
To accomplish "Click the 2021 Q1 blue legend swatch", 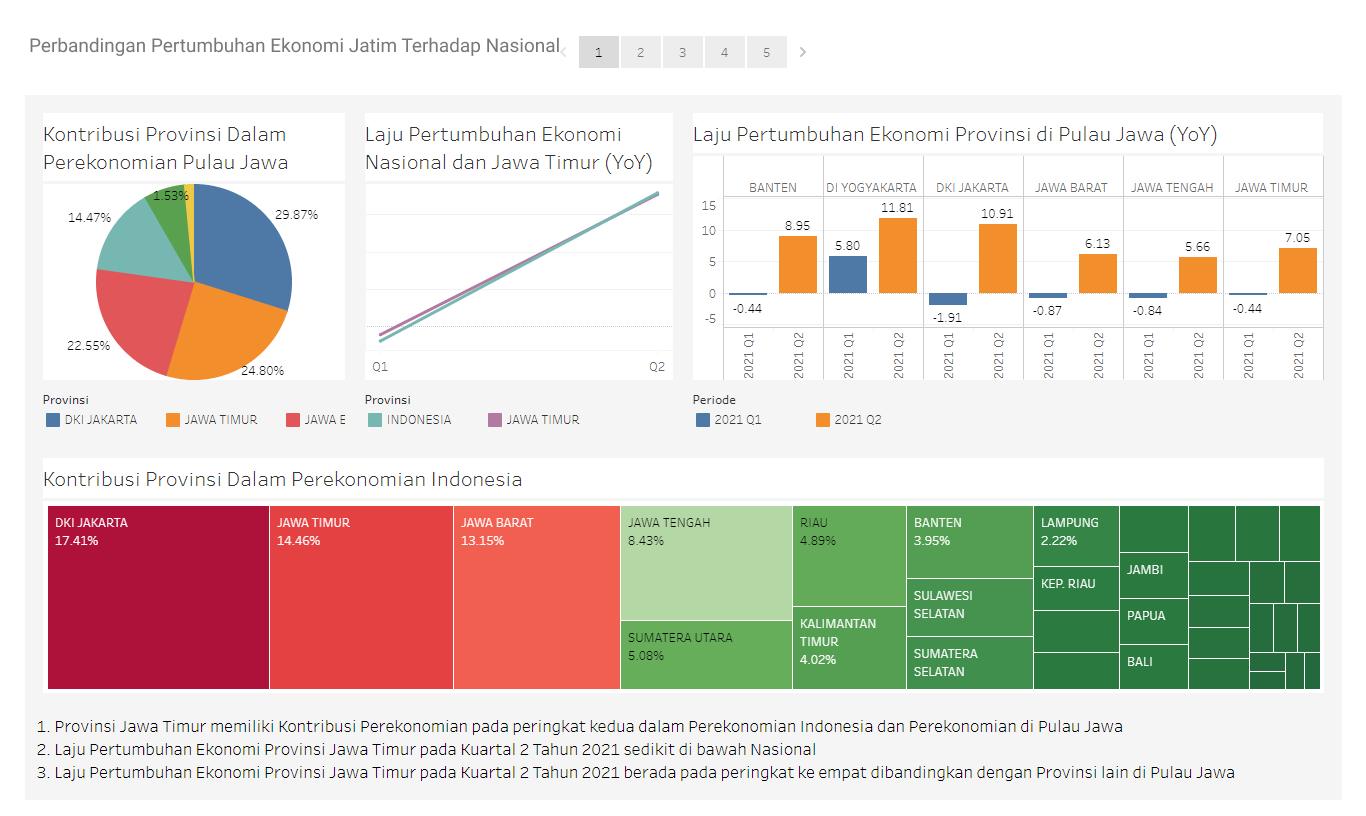I will point(703,420).
